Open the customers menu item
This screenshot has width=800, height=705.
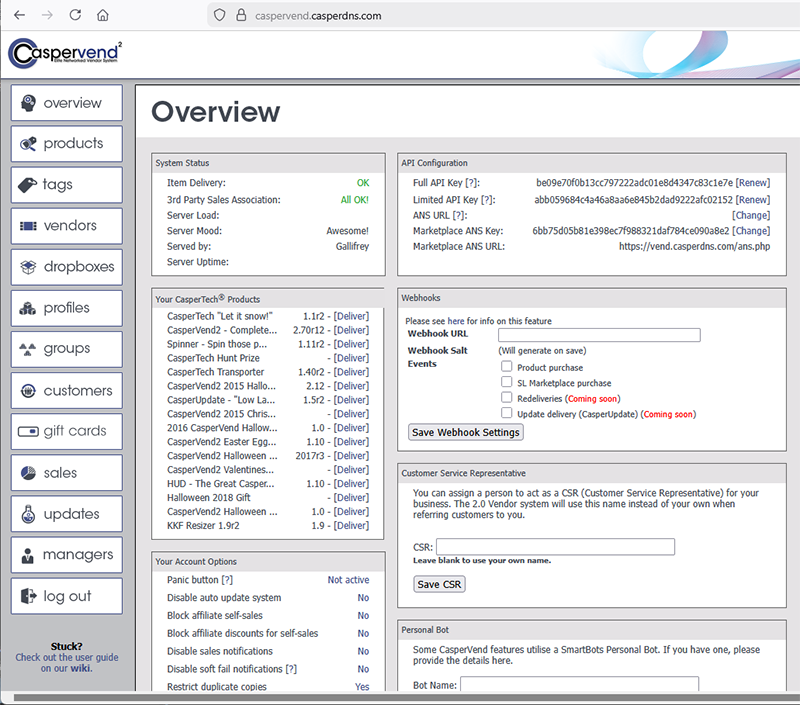67,391
